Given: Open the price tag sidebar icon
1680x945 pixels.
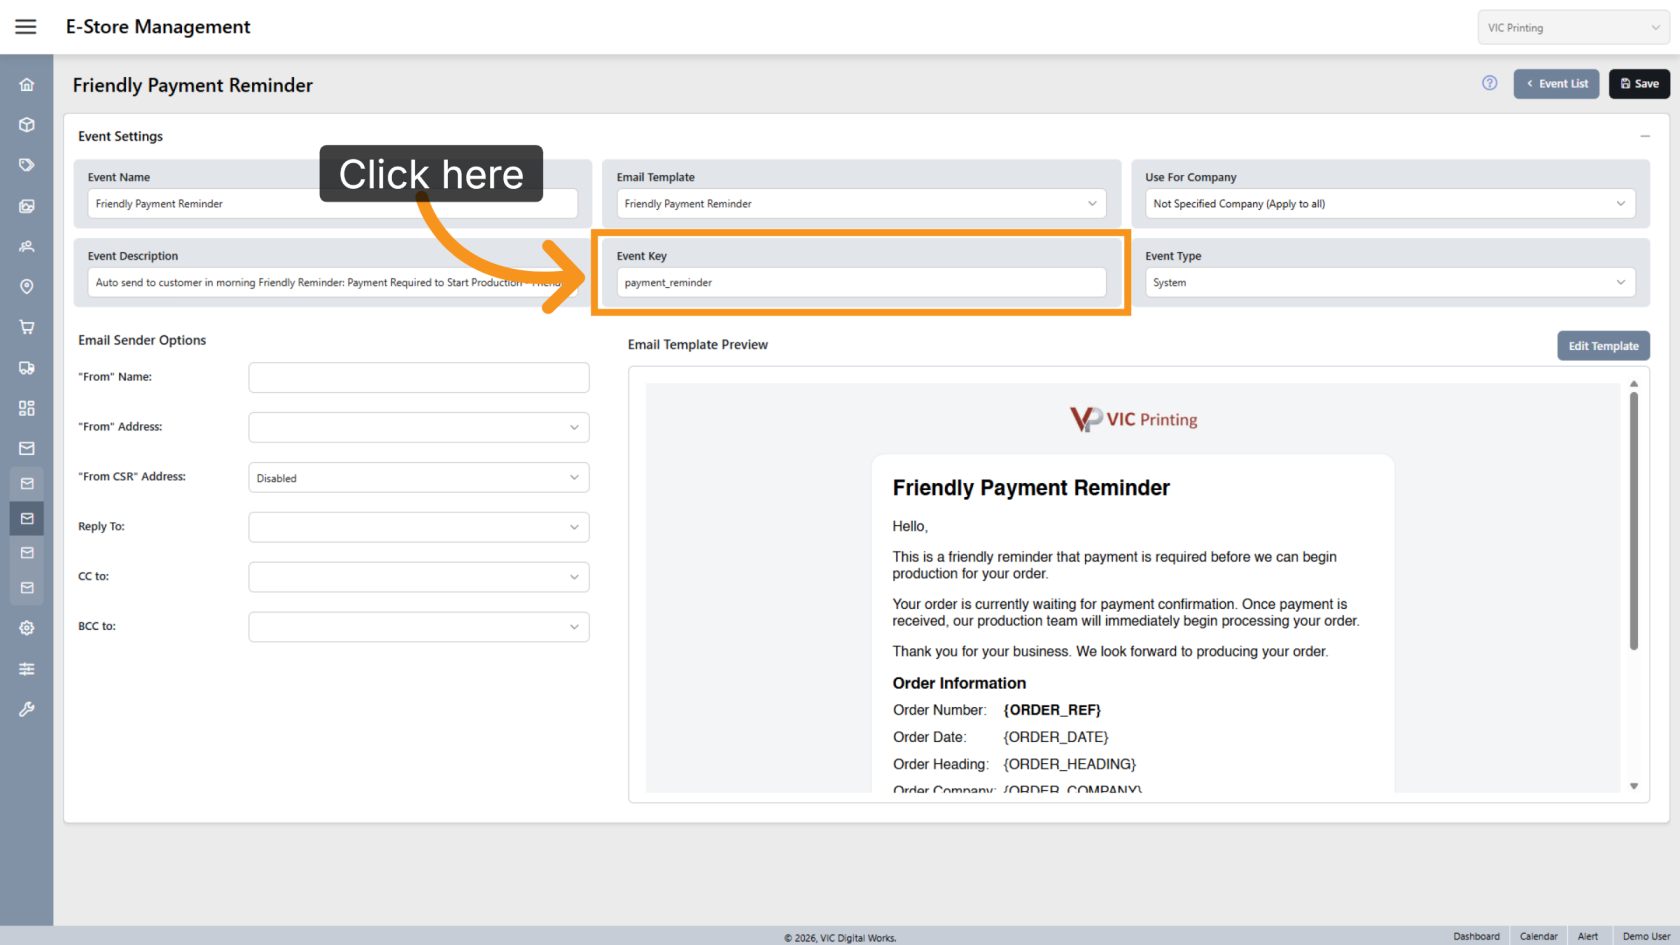Looking at the screenshot, I should [27, 165].
